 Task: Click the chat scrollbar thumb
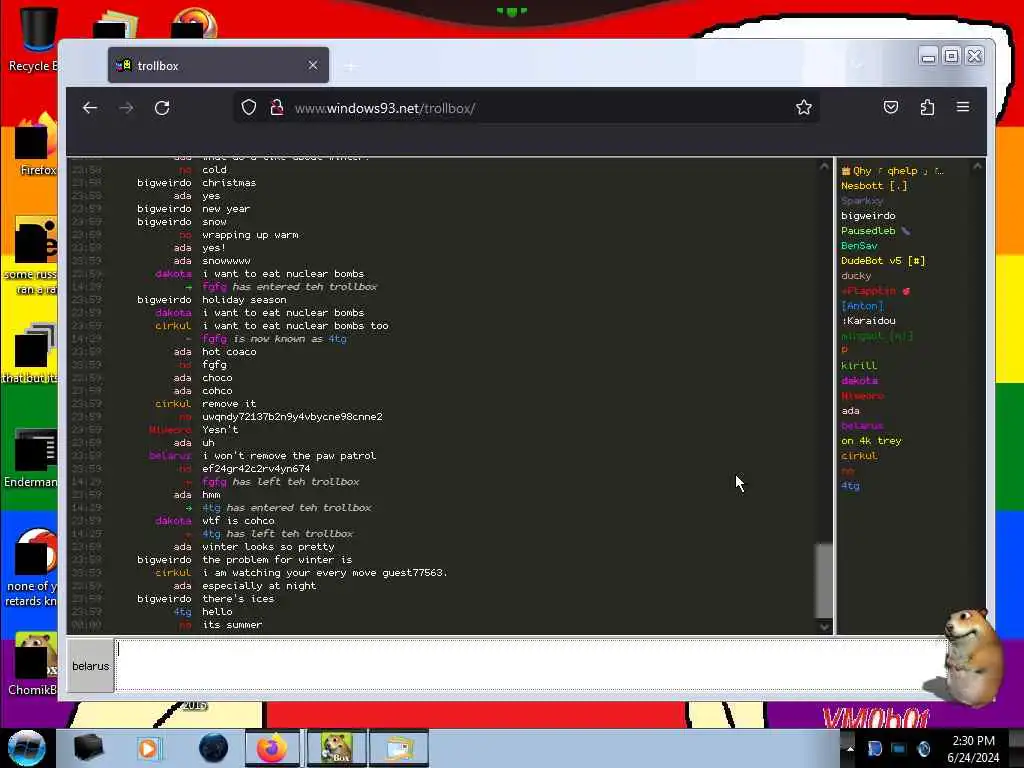(824, 580)
